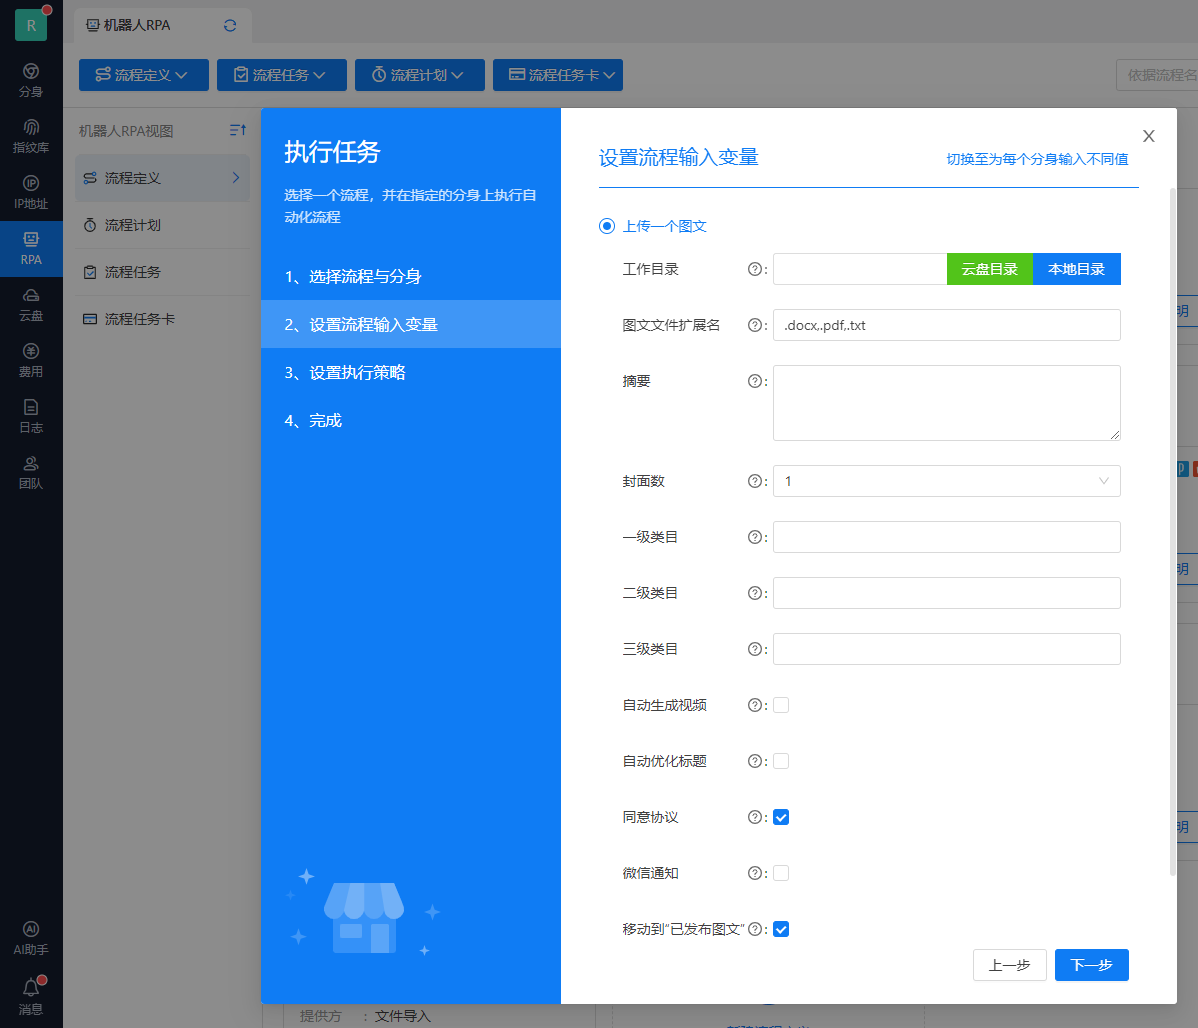
Task: Expand the 封面数 dropdown
Action: [x=946, y=481]
